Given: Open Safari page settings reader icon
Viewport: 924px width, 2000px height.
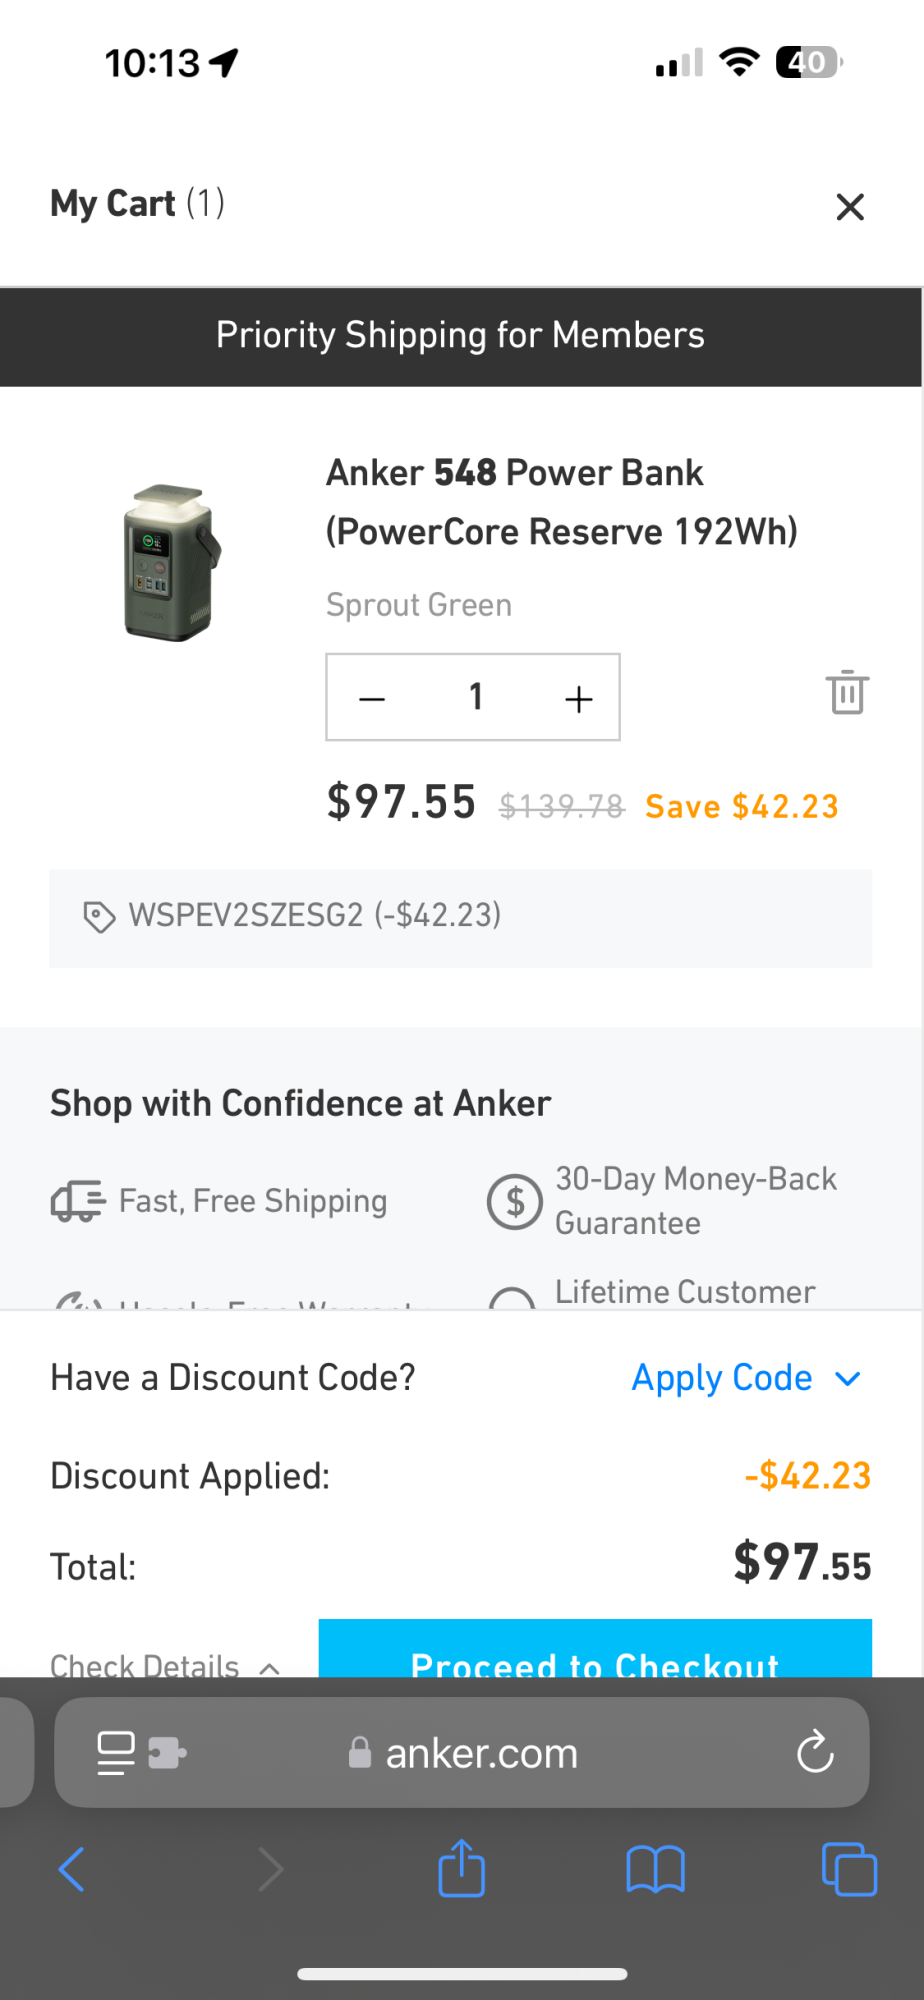Looking at the screenshot, I should click(x=116, y=1753).
